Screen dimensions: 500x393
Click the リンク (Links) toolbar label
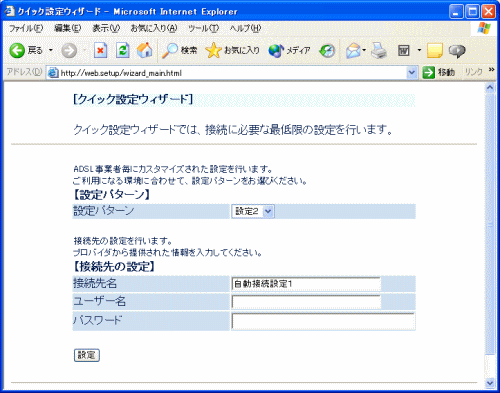[474, 72]
